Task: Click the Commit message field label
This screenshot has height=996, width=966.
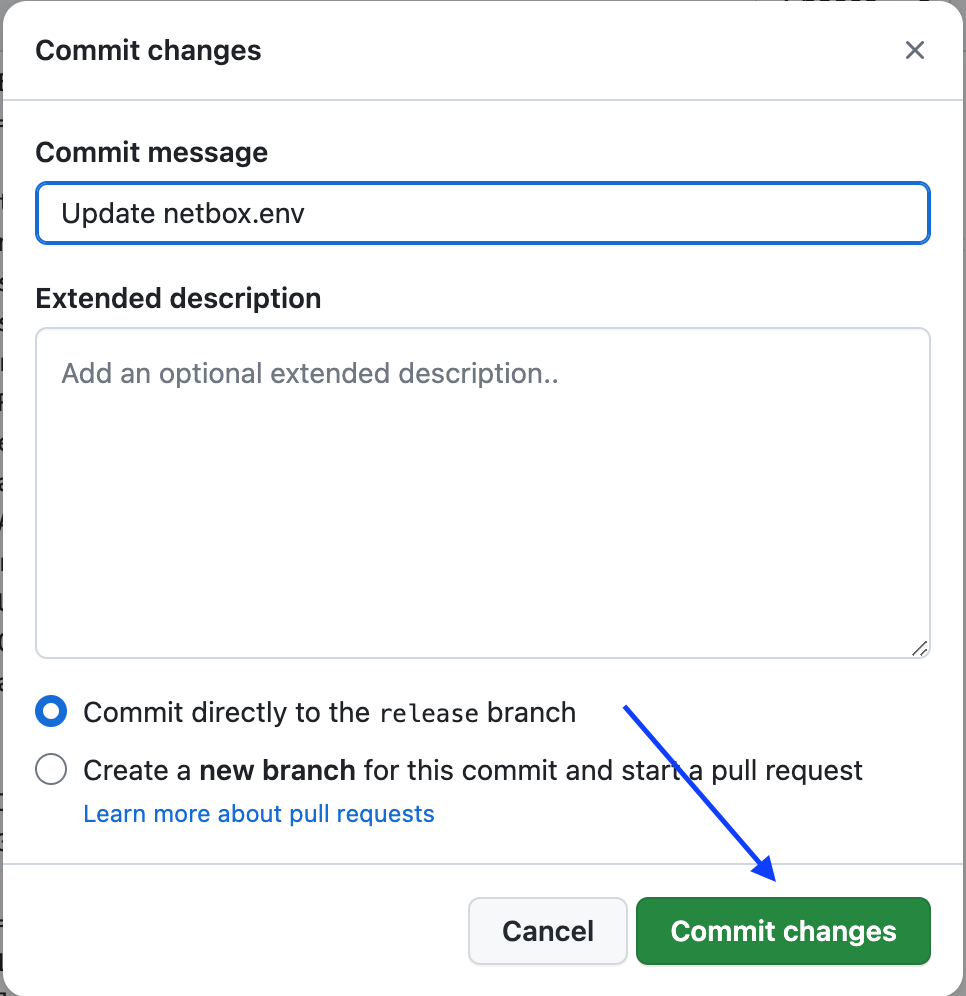Action: click(151, 152)
